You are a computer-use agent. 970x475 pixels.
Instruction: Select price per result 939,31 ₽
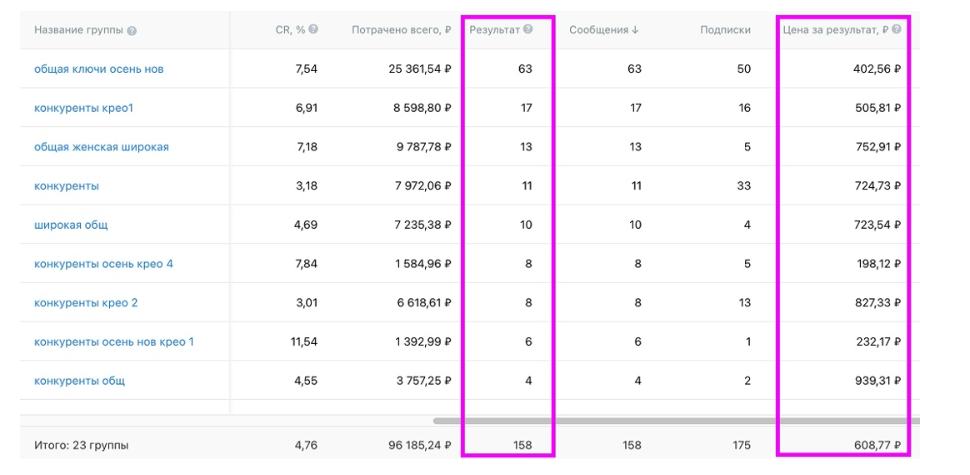point(877,381)
